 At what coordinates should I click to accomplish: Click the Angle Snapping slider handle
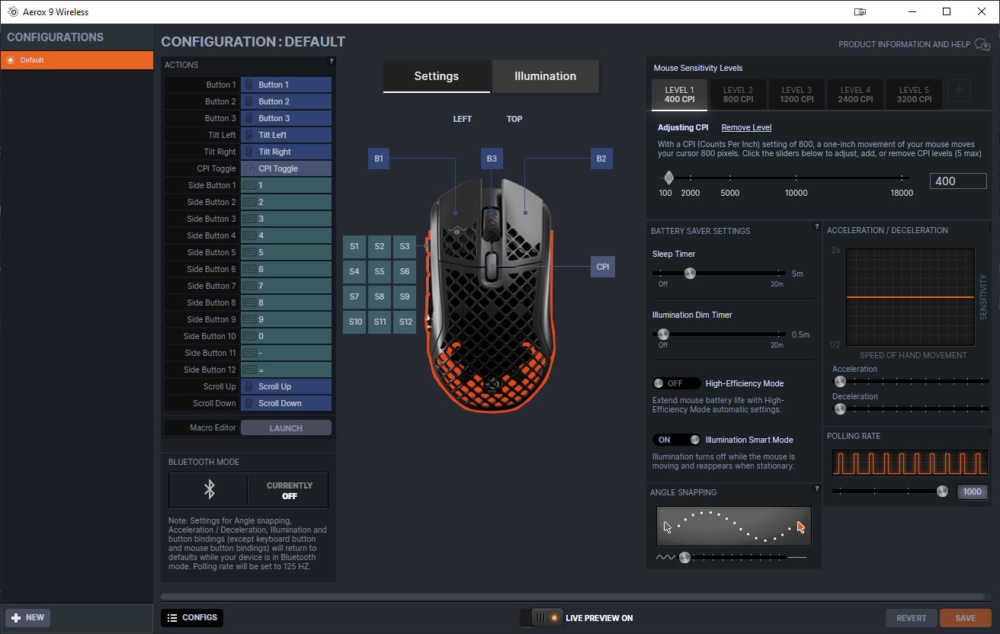click(684, 557)
